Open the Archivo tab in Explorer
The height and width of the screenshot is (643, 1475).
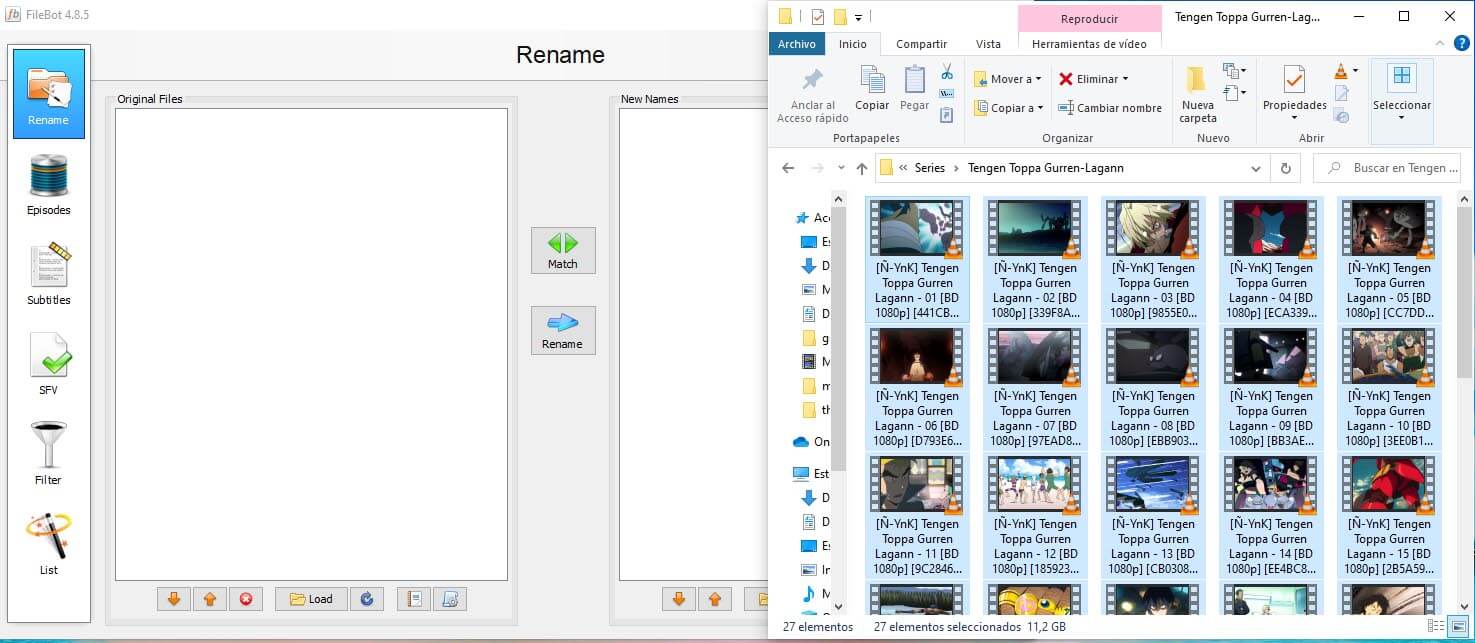pos(797,44)
